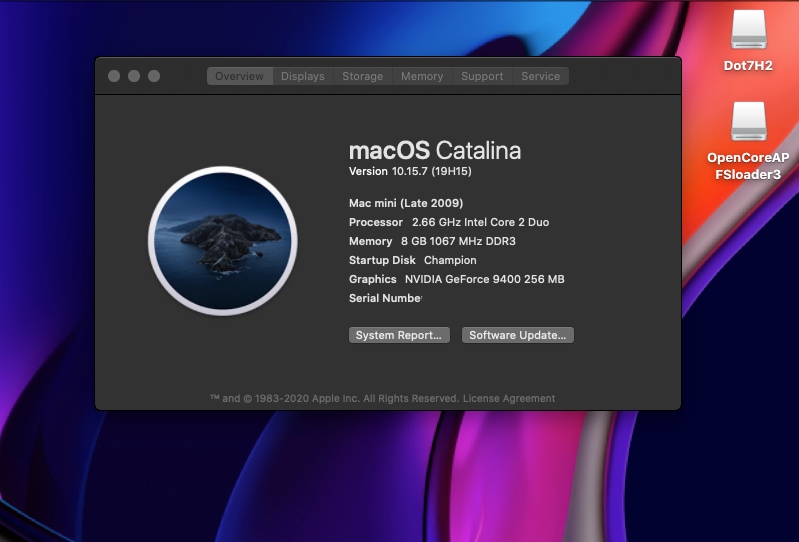
Task: Switch to the Displays tab
Action: [x=303, y=76]
